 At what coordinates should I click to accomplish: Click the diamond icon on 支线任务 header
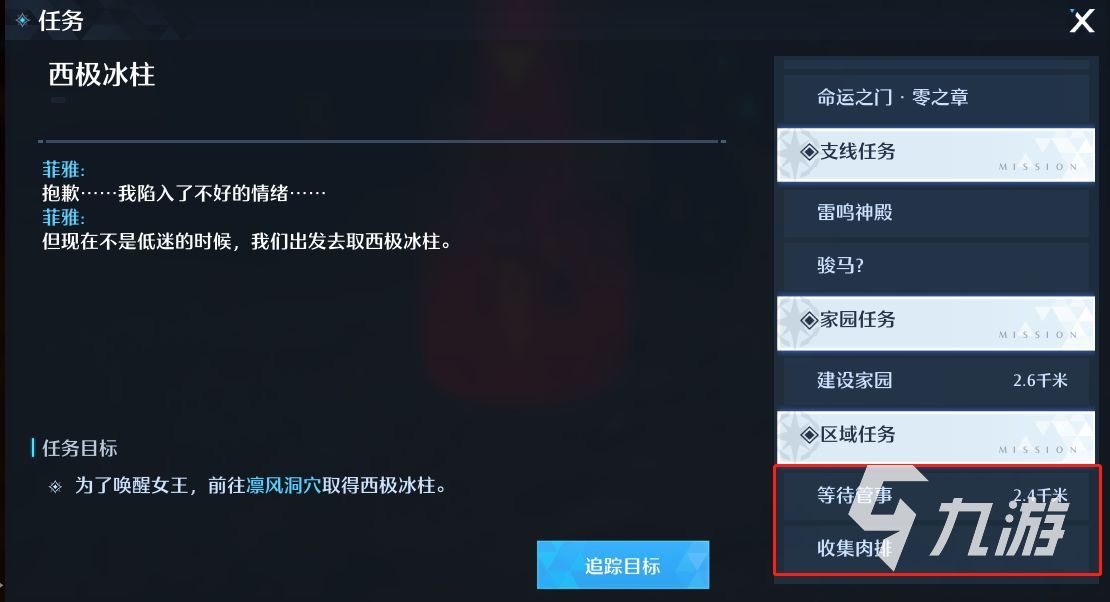809,152
